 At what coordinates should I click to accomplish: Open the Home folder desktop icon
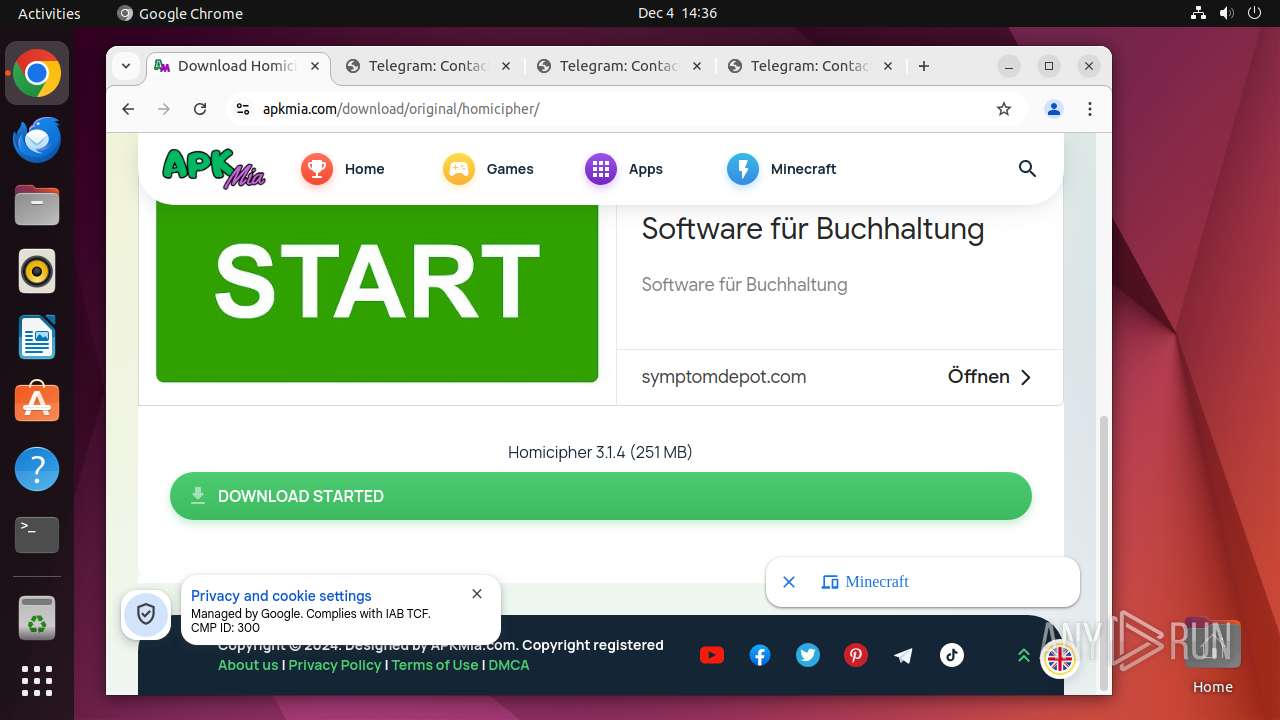pyautogui.click(x=1212, y=655)
